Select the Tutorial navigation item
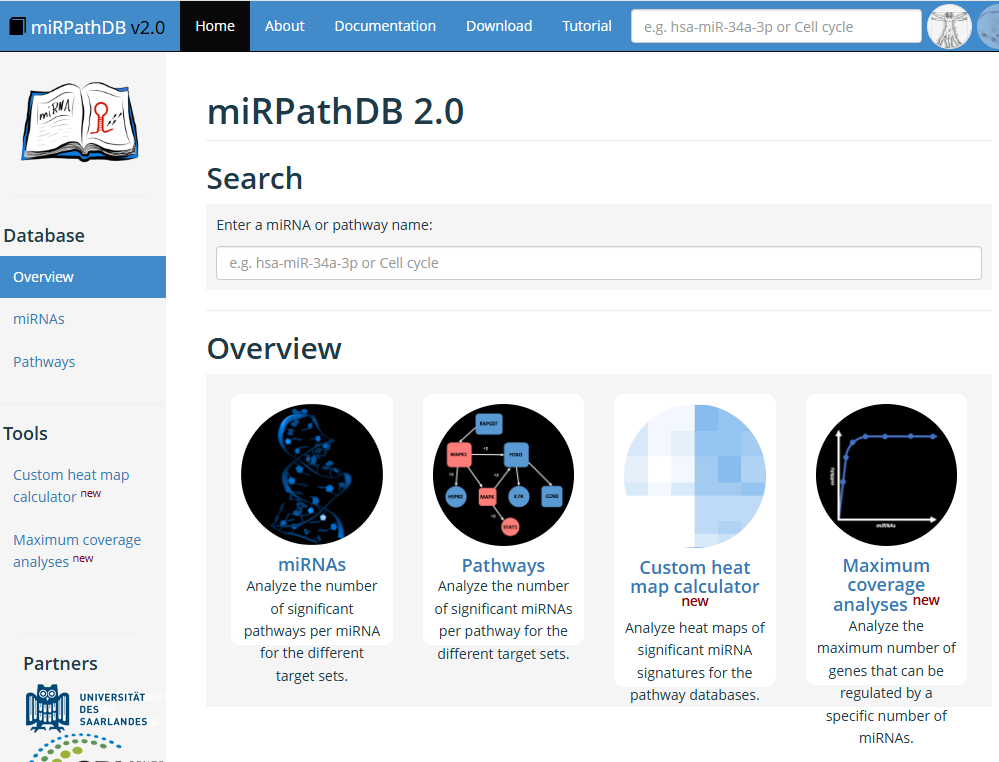Viewport: 999px width, 762px height. pyautogui.click(x=587, y=26)
